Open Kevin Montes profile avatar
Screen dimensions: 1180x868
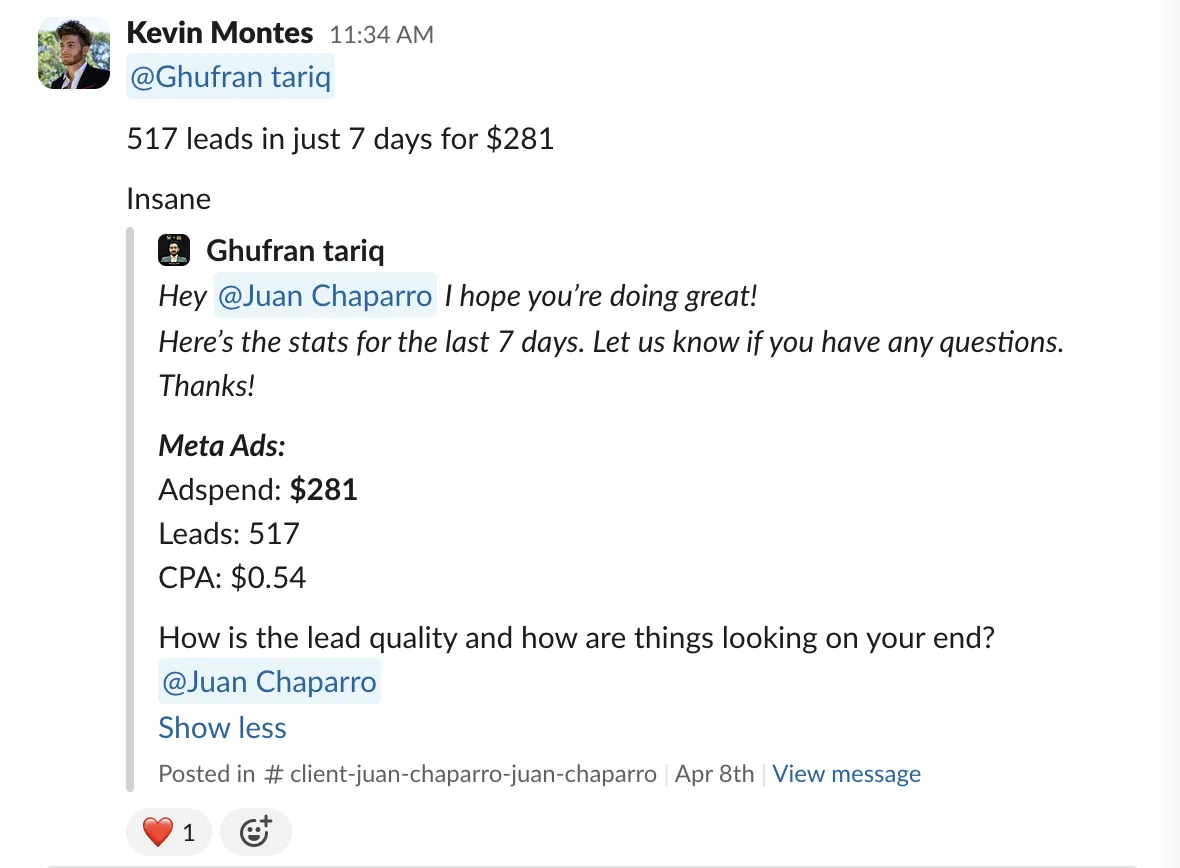click(x=74, y=53)
